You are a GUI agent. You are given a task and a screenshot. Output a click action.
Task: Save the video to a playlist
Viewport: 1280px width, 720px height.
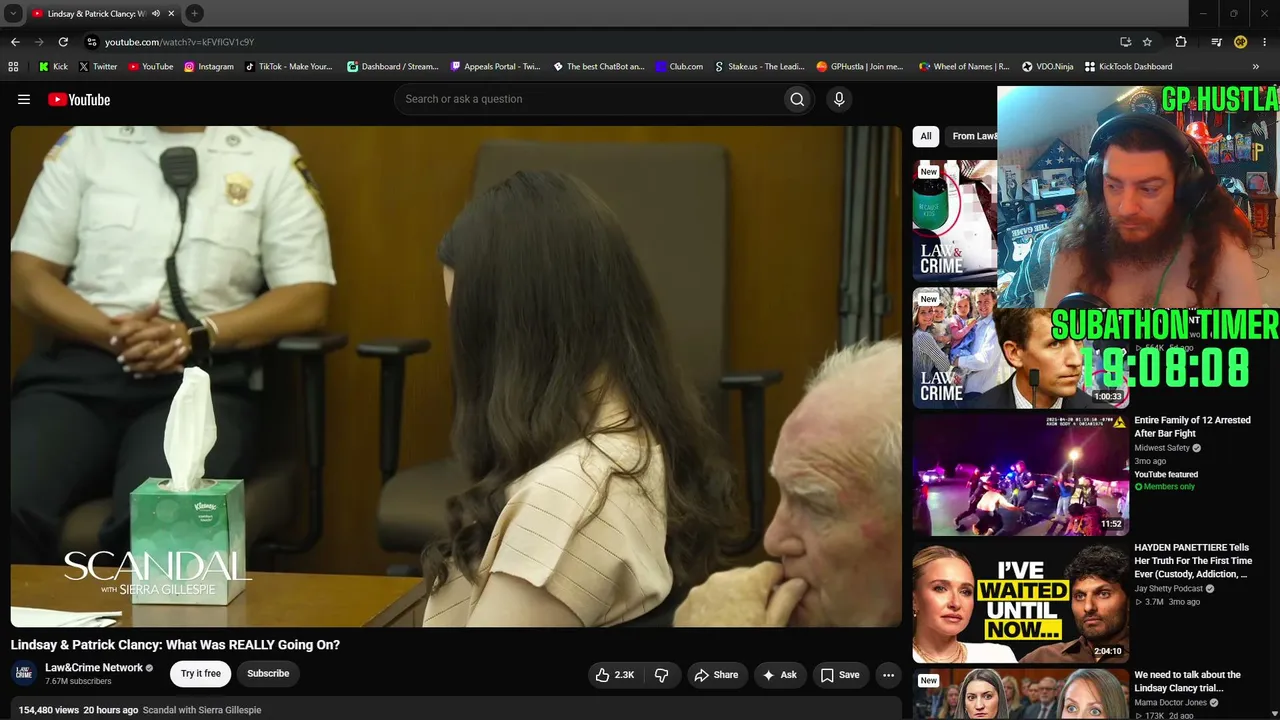point(840,675)
